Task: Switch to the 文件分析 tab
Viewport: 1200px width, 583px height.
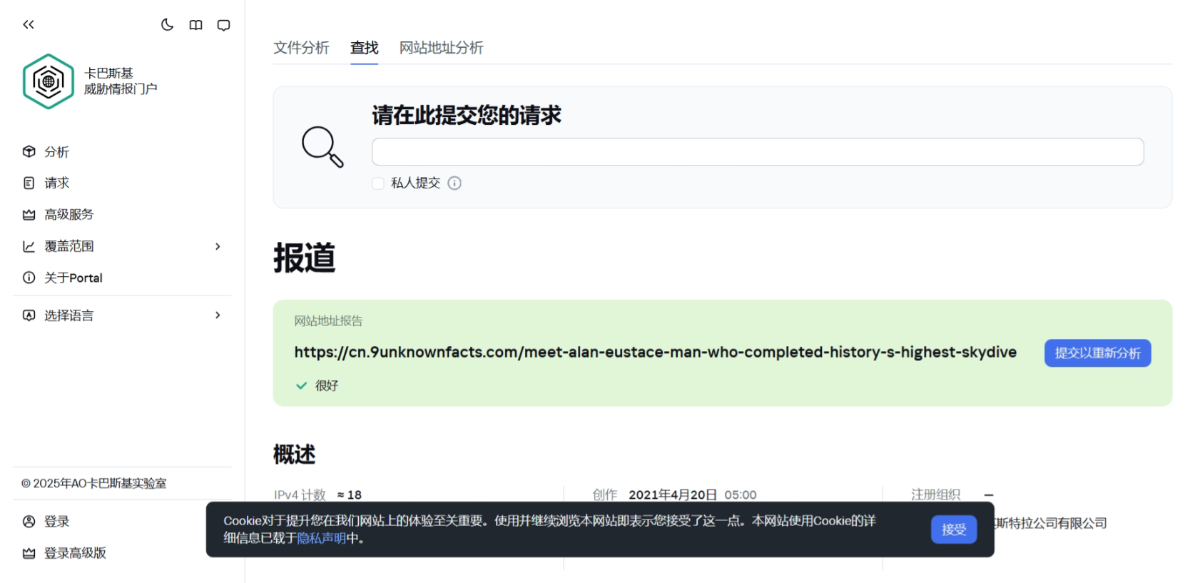Action: [301, 47]
